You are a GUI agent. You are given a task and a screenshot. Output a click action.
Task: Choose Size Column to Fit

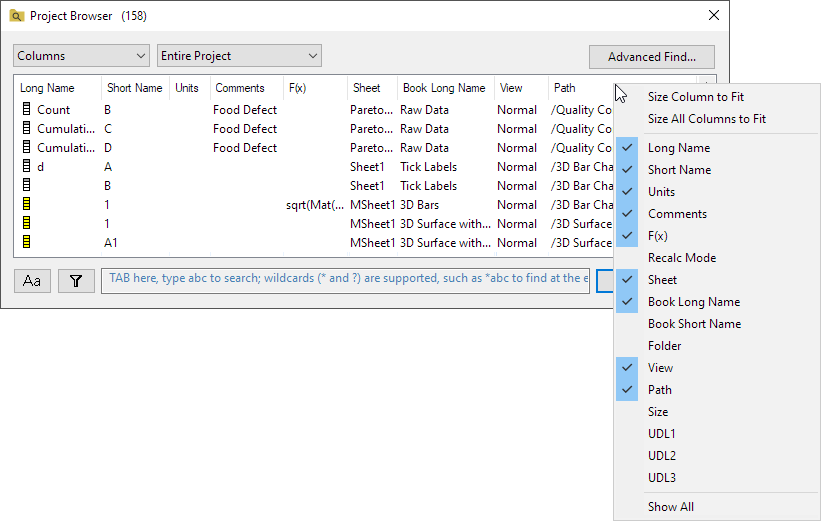click(695, 97)
